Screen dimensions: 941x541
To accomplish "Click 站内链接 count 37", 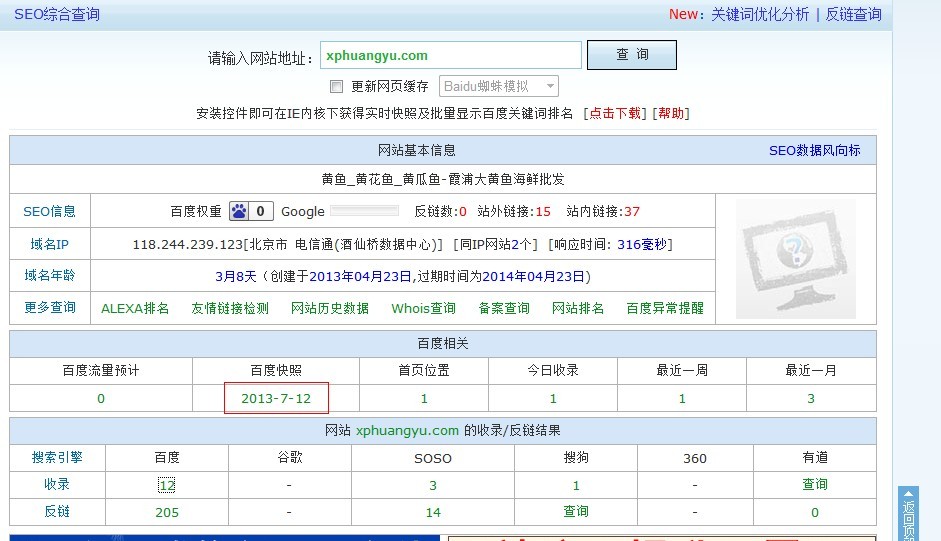I will pos(632,211).
